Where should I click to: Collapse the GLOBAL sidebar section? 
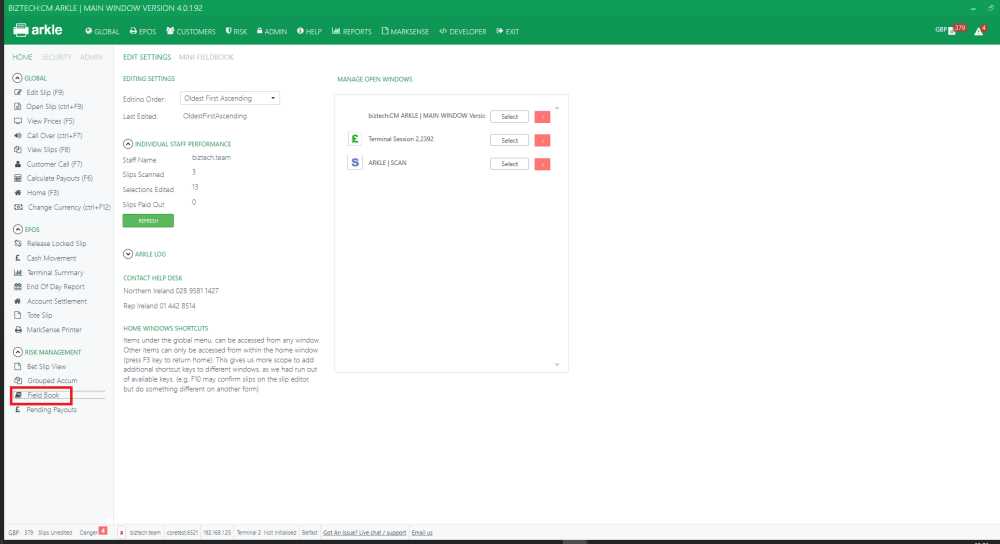pos(17,78)
